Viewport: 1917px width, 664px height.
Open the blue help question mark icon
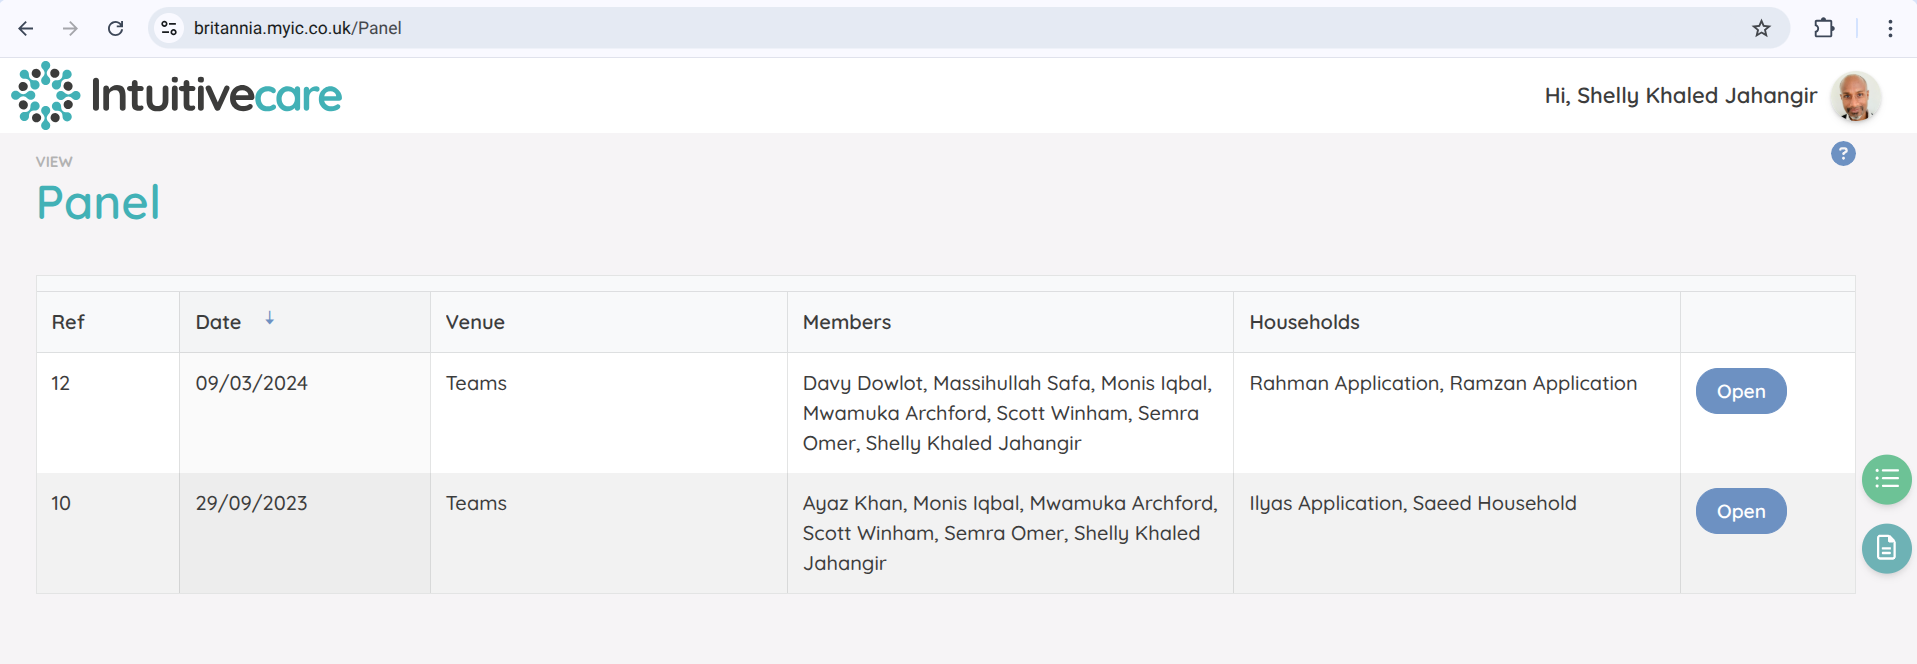click(1842, 154)
